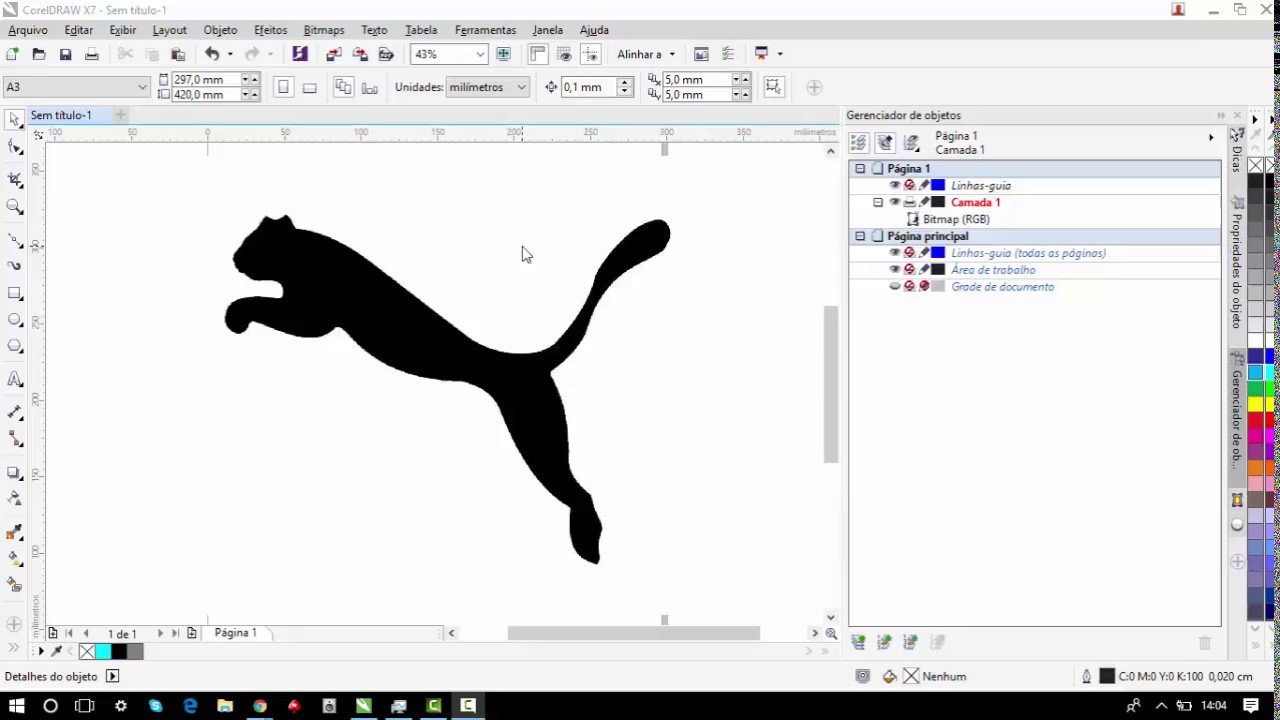1280x720 pixels.
Task: Select the Ellipse tool
Action: pyautogui.click(x=15, y=320)
